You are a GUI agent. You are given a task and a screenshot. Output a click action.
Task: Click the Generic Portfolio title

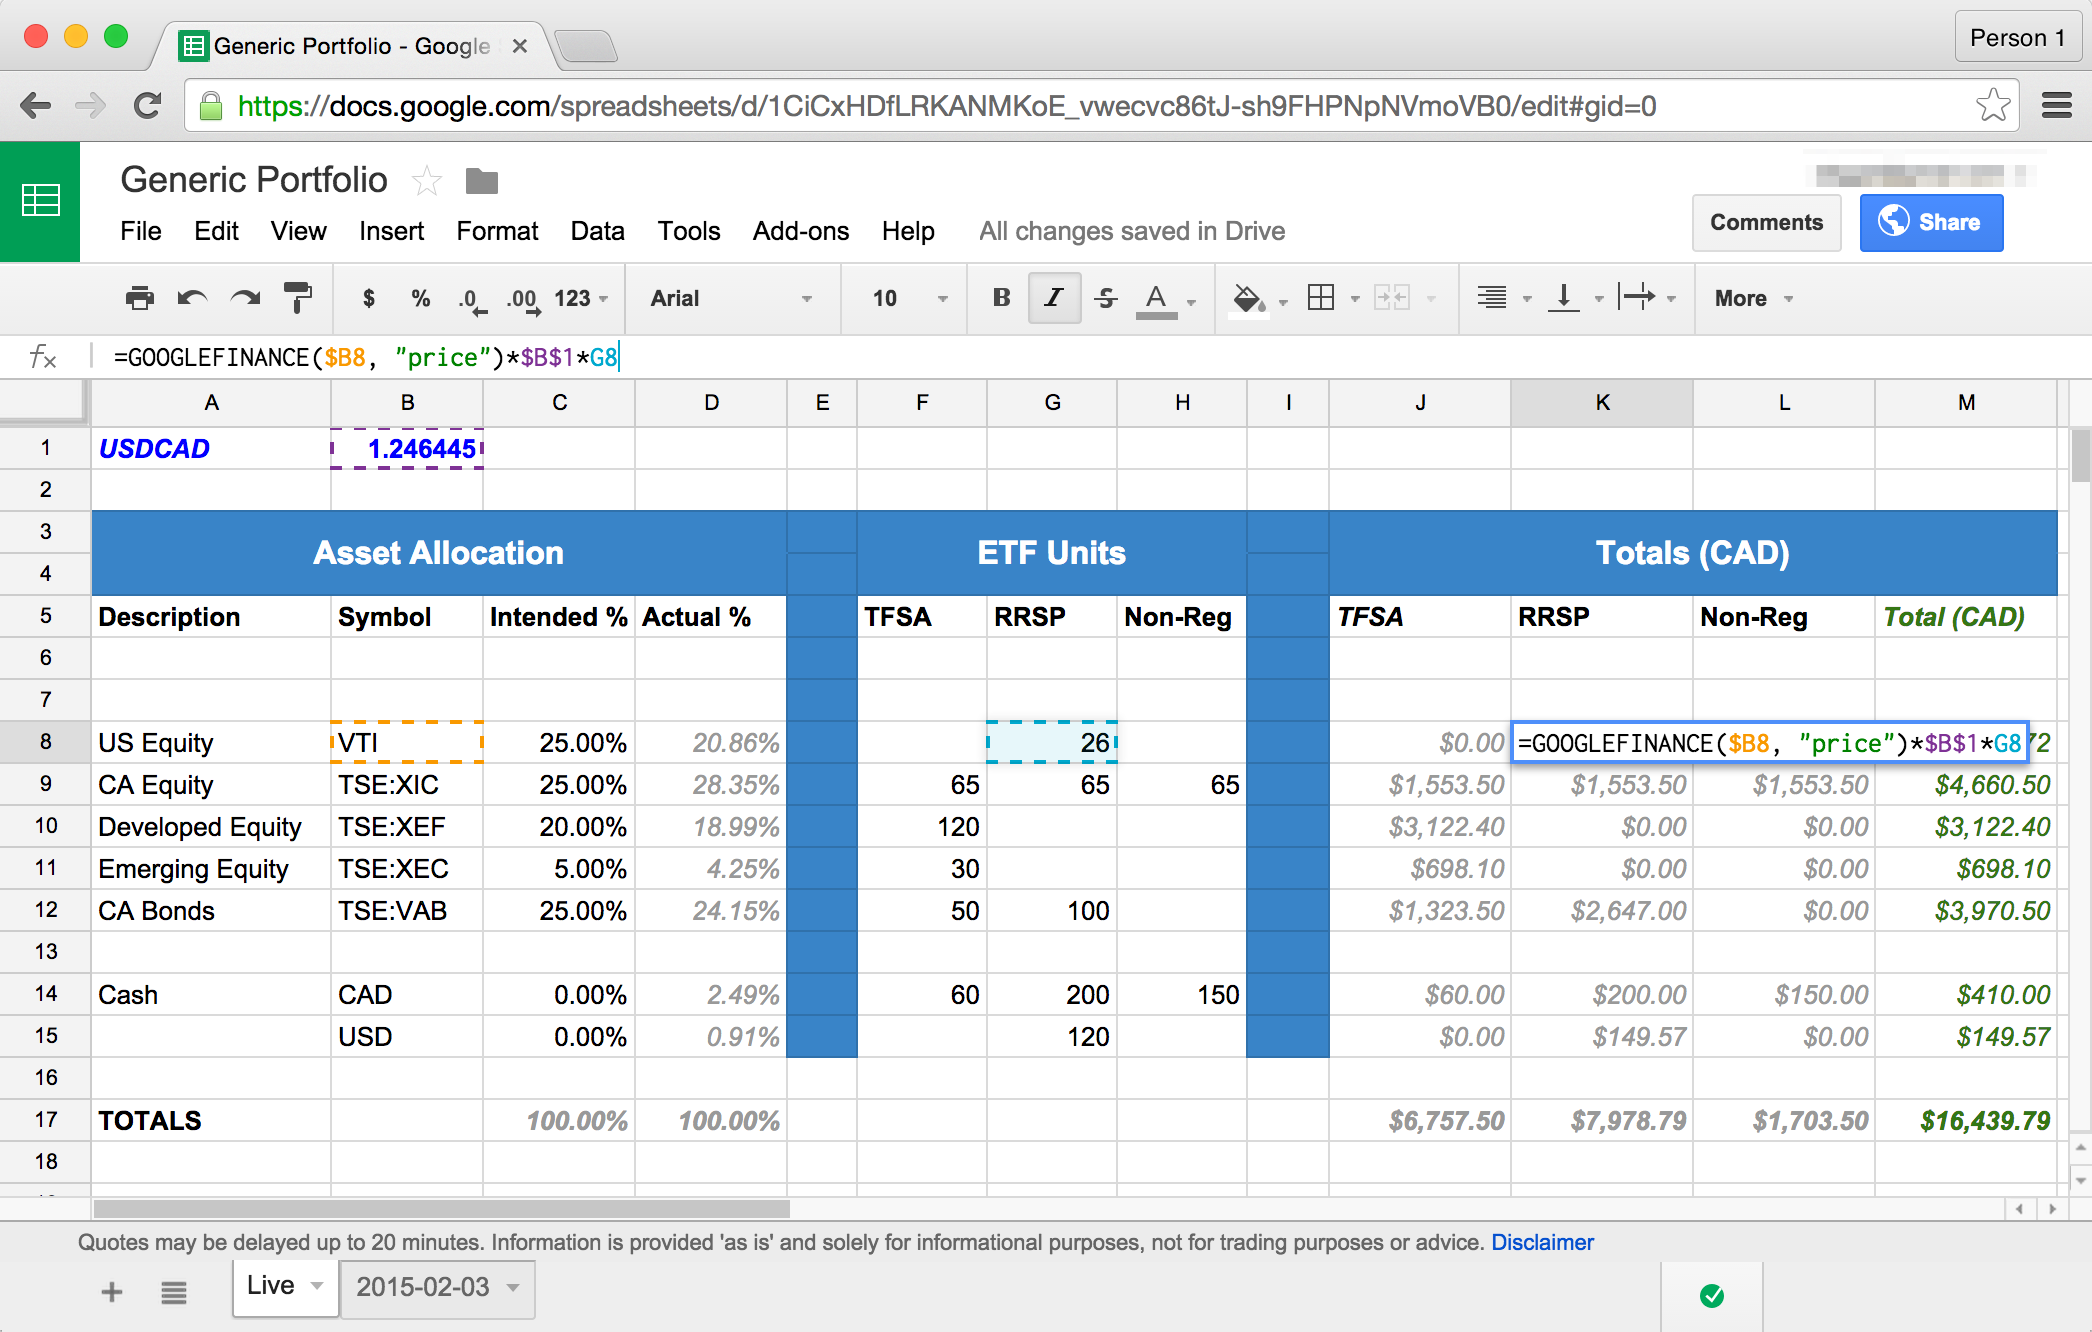[x=254, y=180]
